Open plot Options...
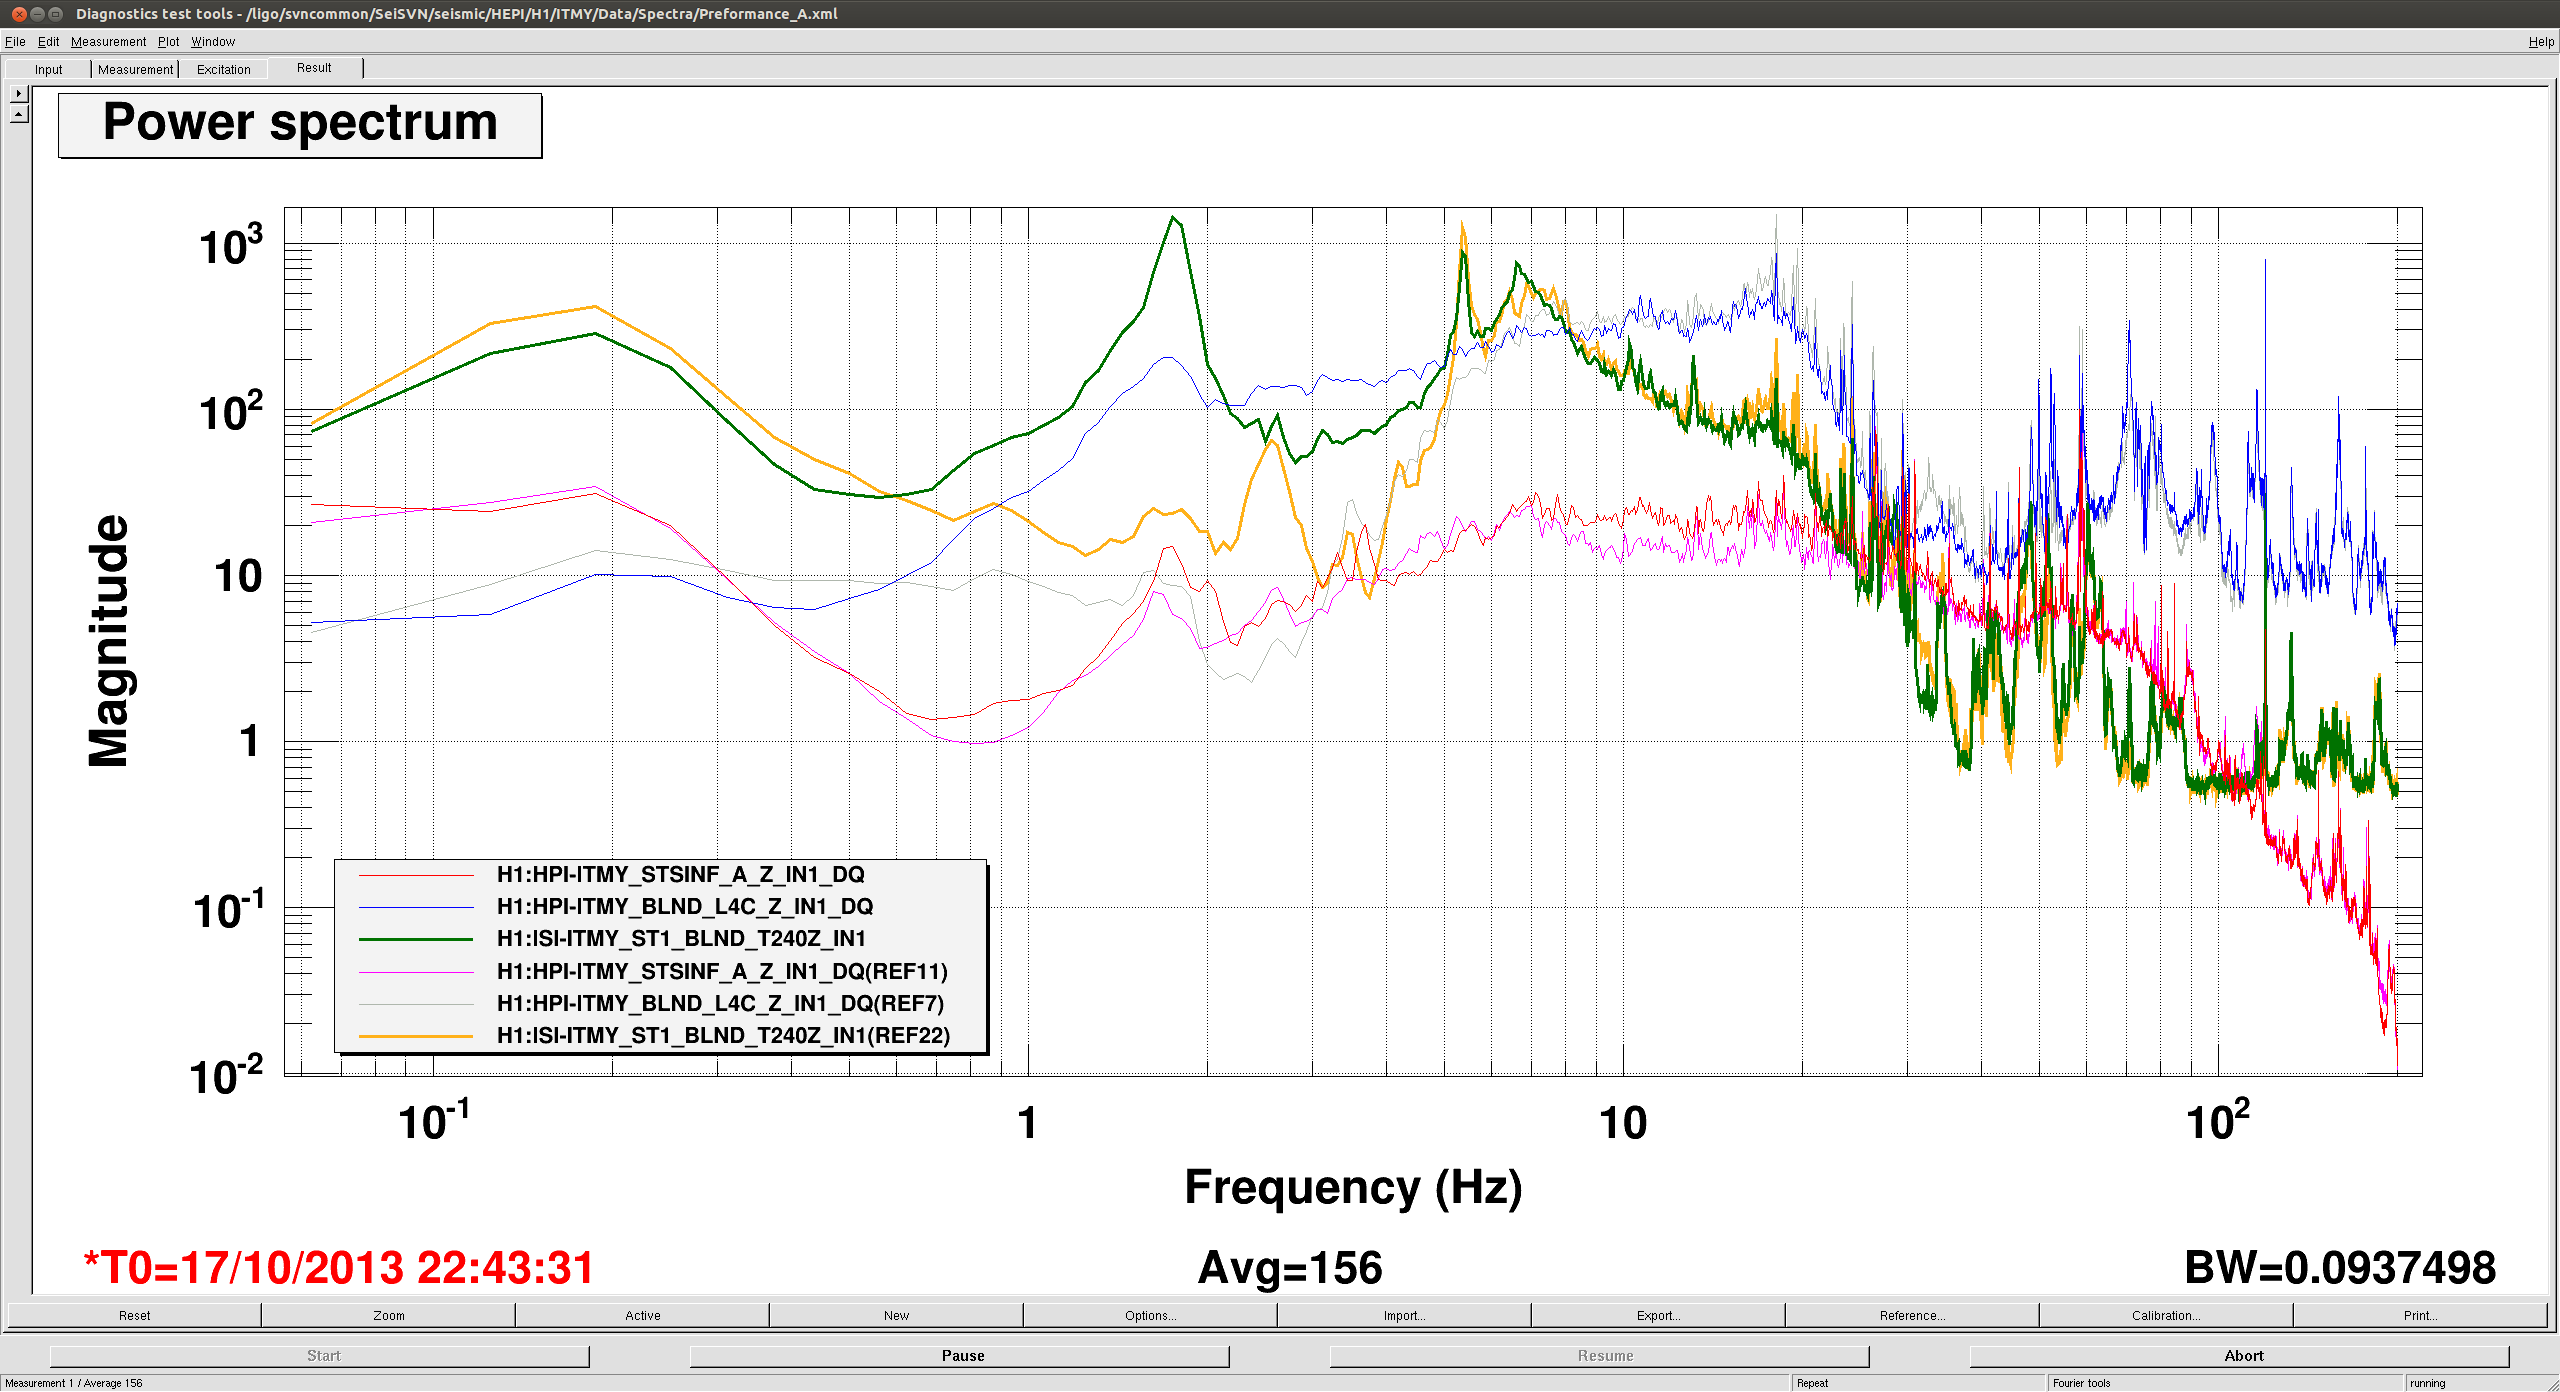This screenshot has width=2560, height=1392. pos(1150,1315)
